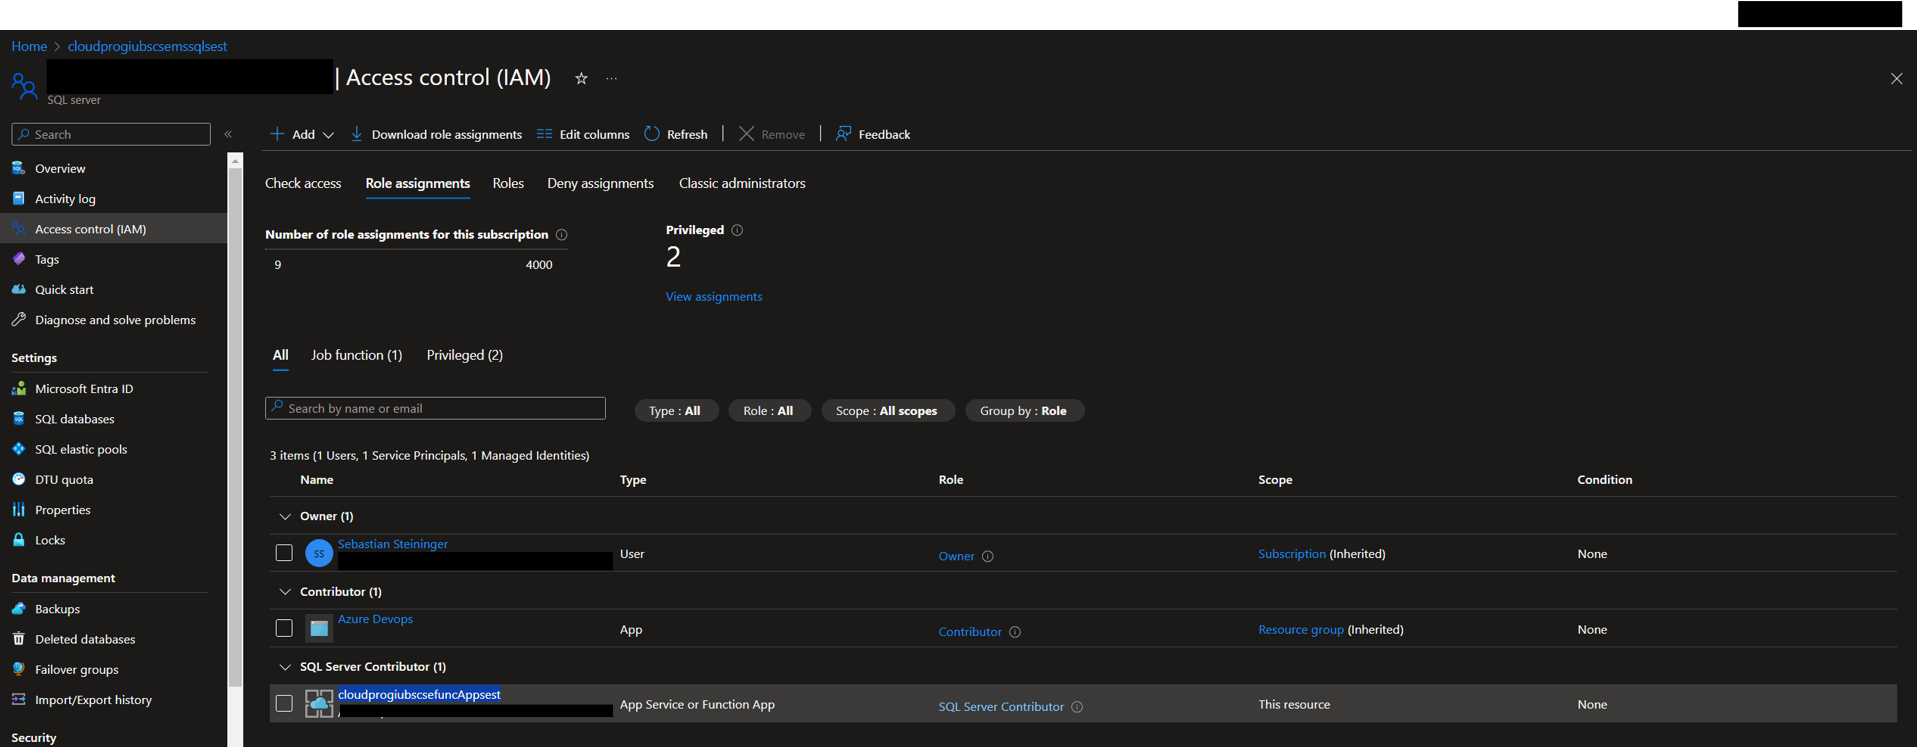Open Locks in settings
The width and height of the screenshot is (1917, 747).
pos(50,540)
